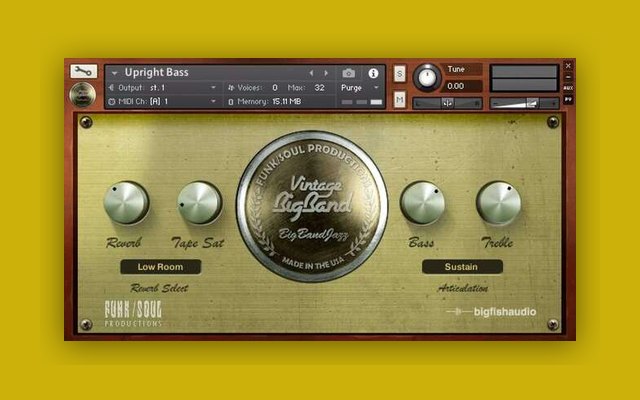640x400 pixels.
Task: Open instrument edit mode with the wrench icon
Action: [83, 71]
